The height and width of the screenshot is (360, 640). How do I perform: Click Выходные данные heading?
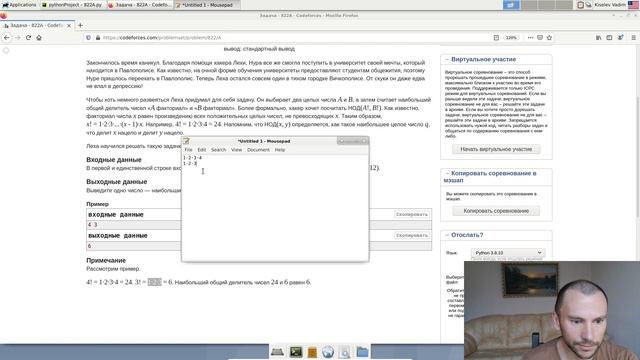(117, 182)
